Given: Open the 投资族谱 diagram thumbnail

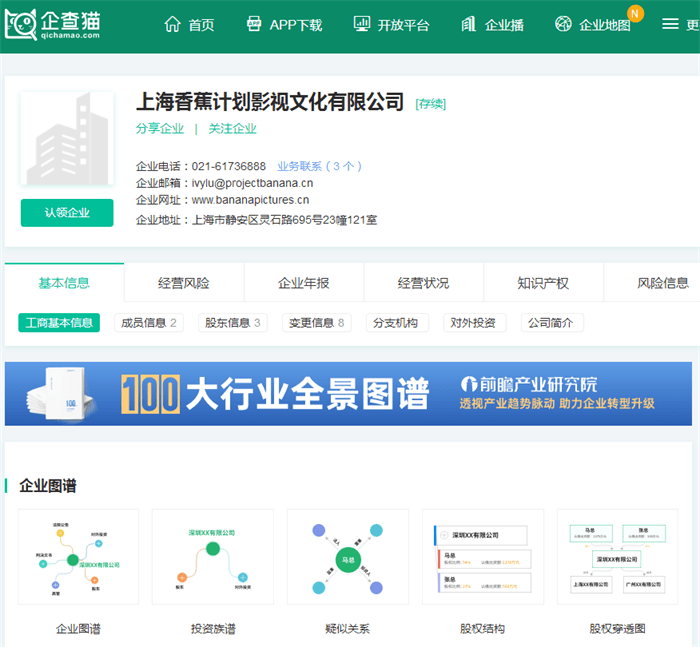Looking at the screenshot, I should (213, 557).
